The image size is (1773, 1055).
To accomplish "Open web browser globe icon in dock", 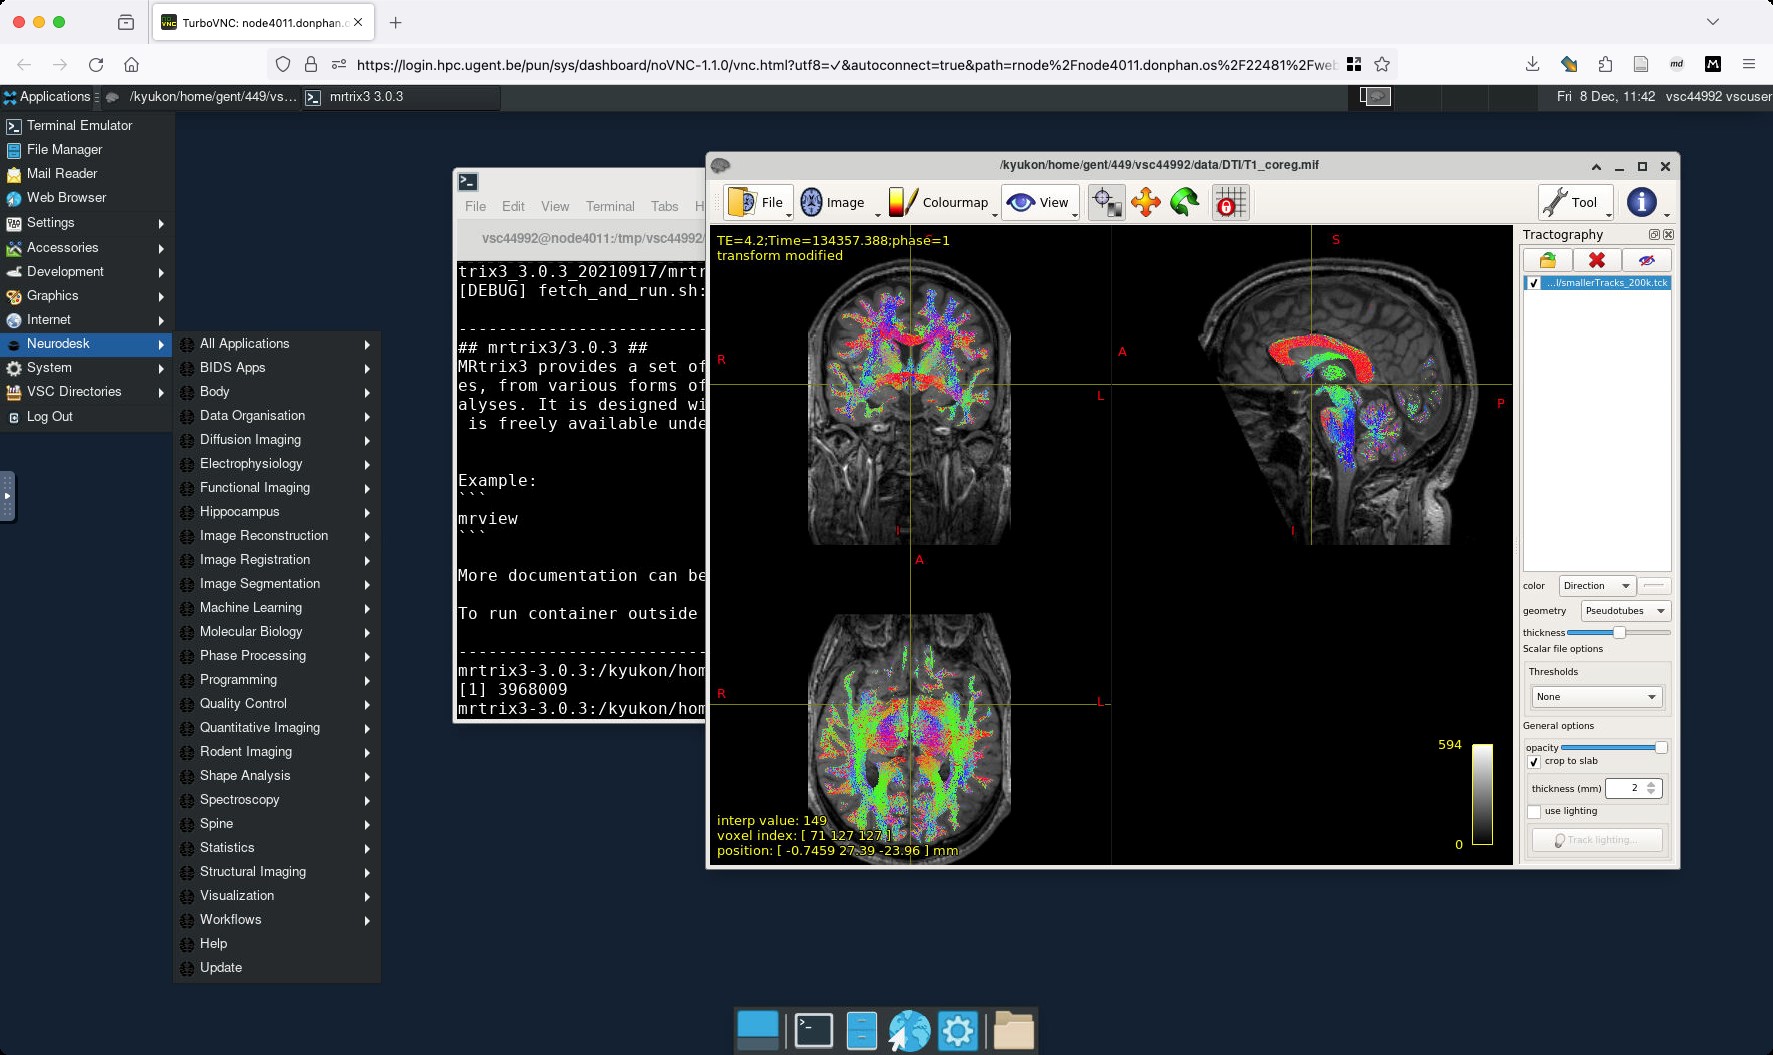I will tap(909, 1030).
